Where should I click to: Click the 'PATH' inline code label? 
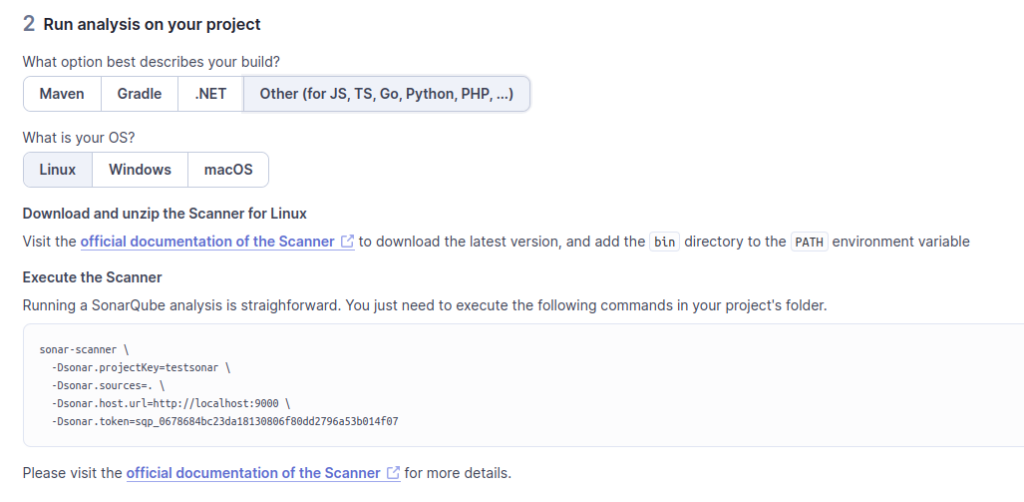point(808,242)
